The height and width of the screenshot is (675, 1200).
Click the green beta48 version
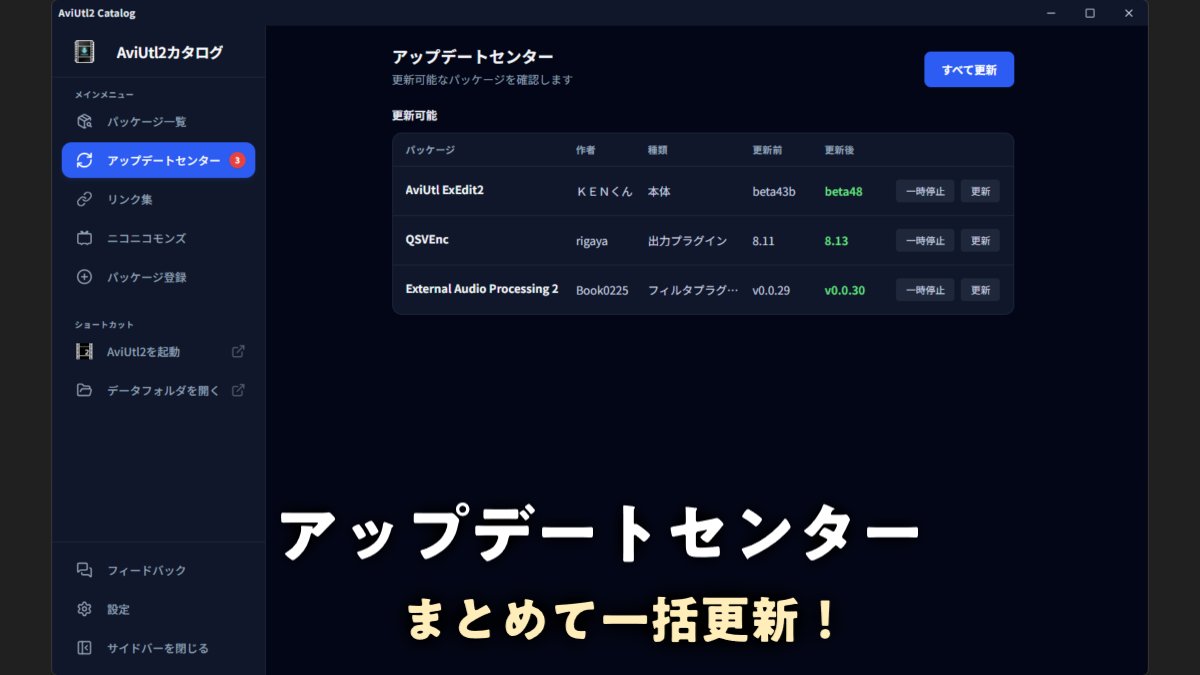pyautogui.click(x=843, y=191)
